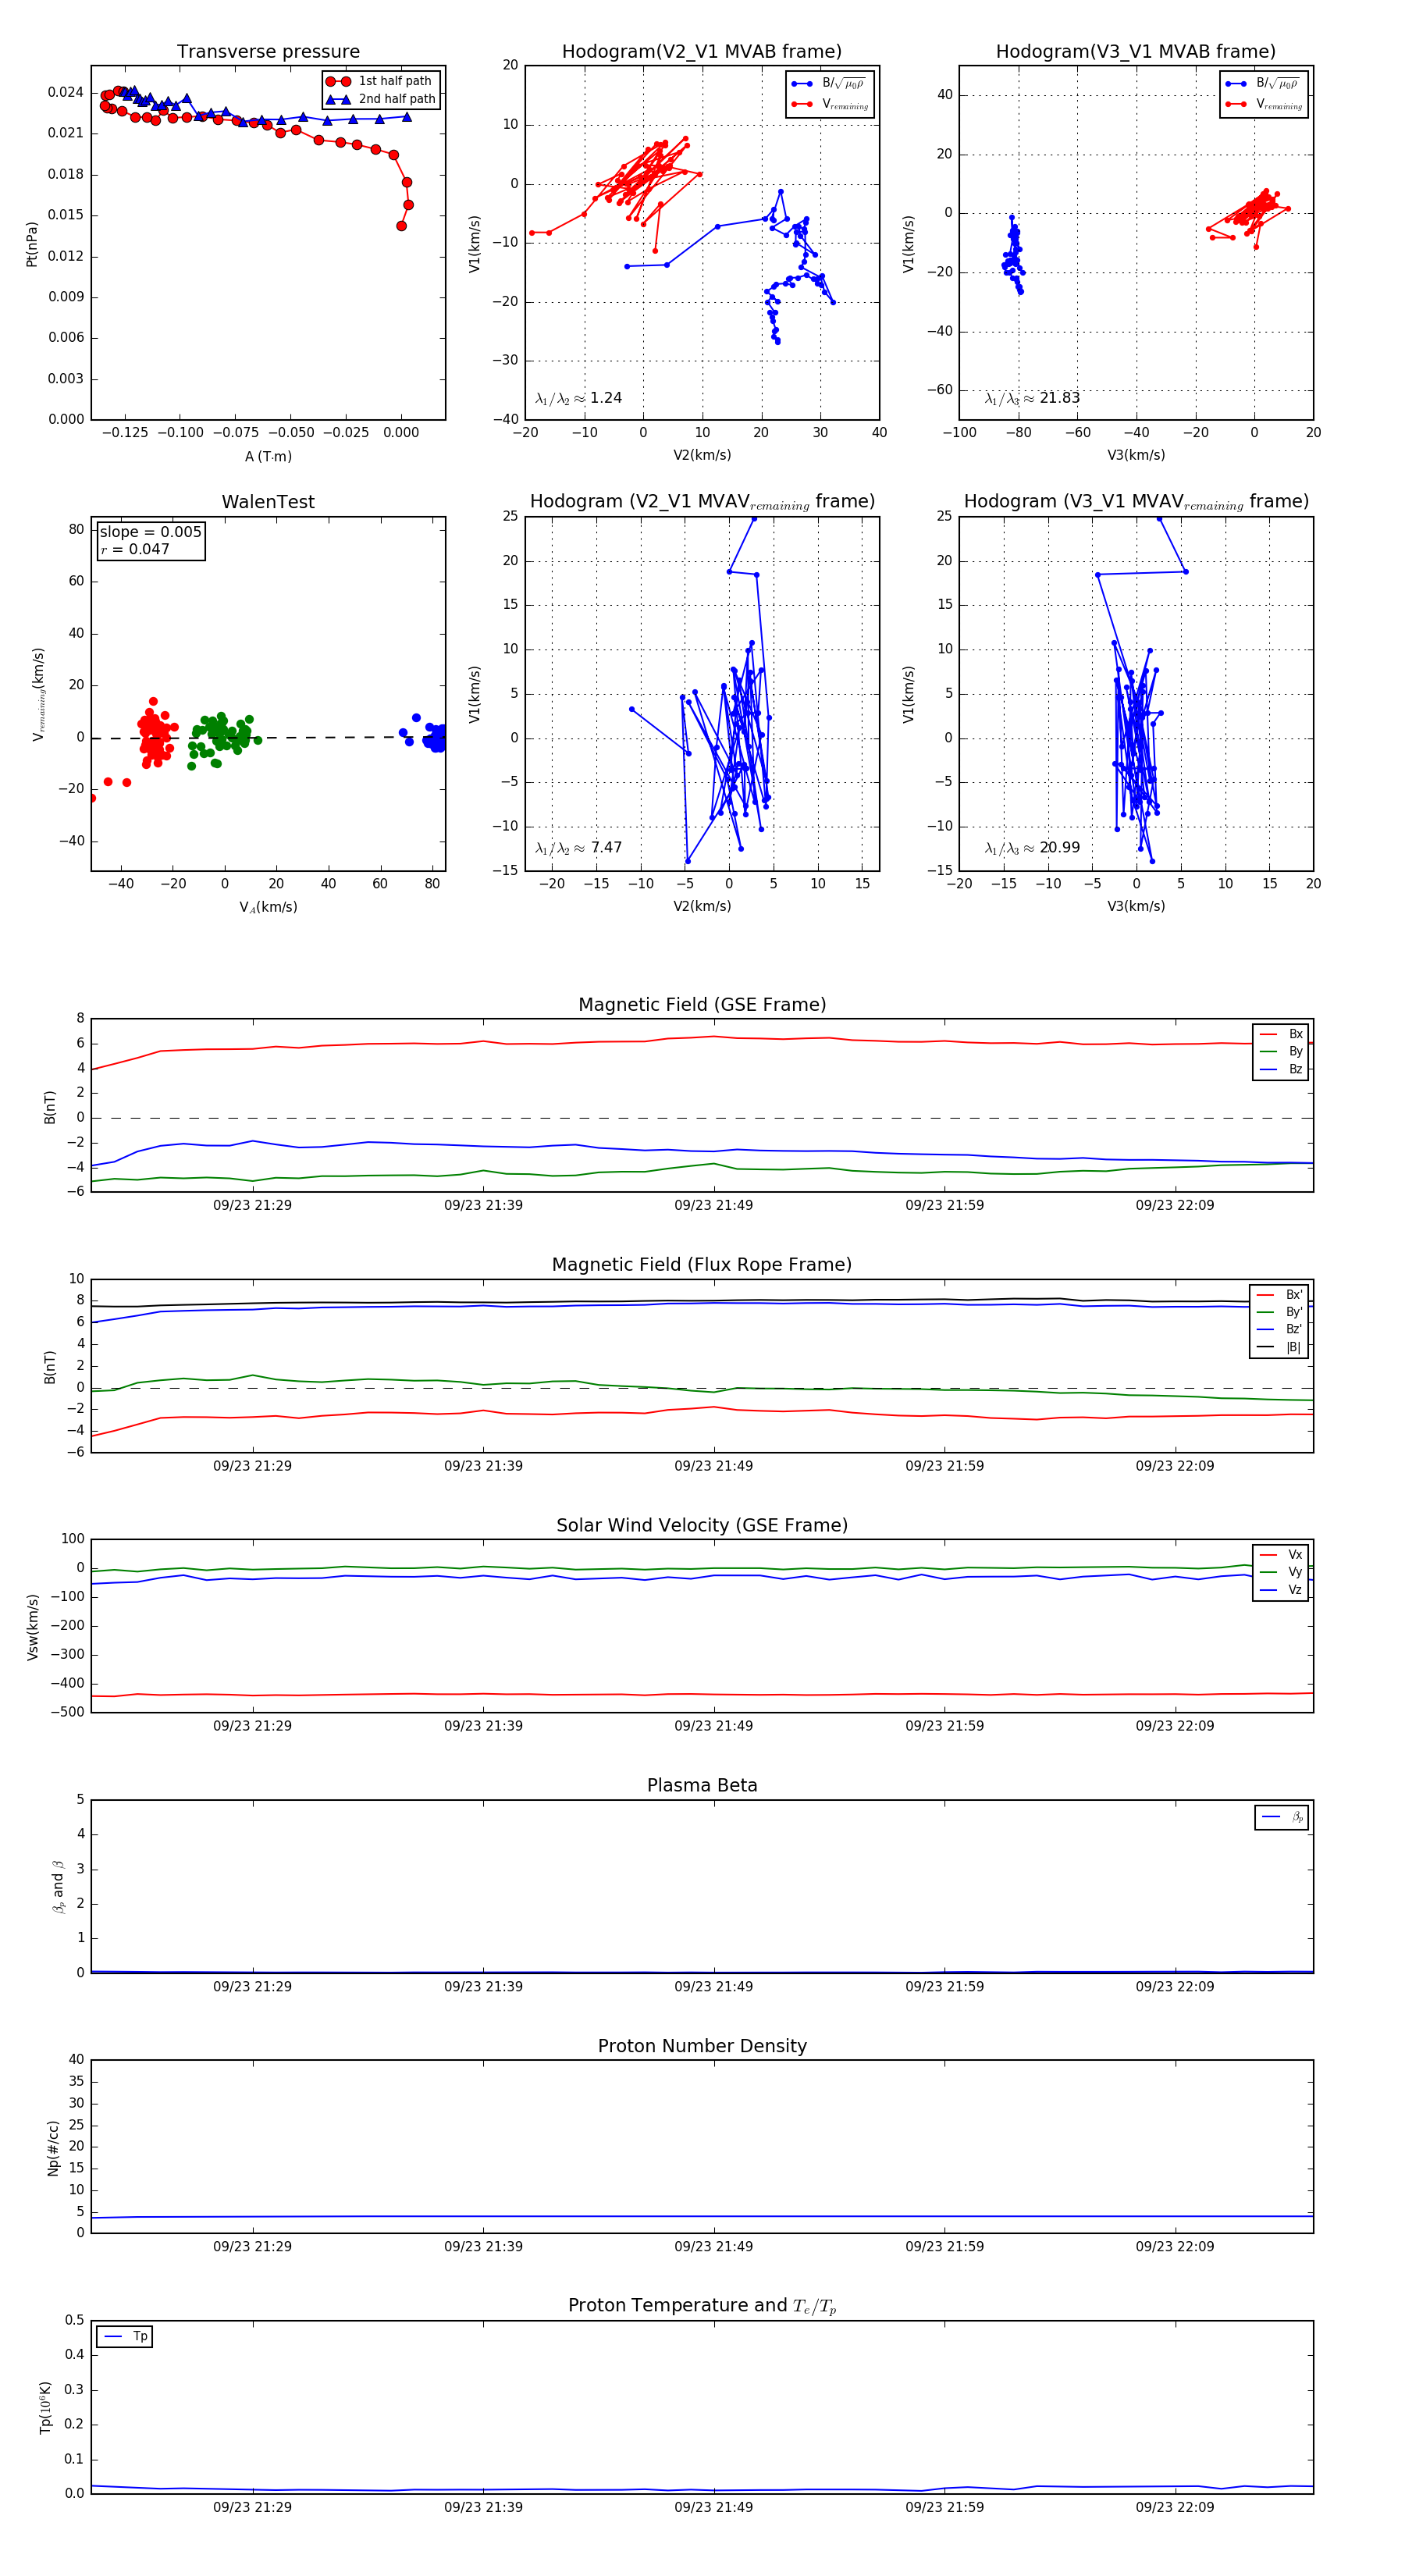Click 'Proton Number Density' panel title
The width and height of the screenshot is (1405, 2576).
[x=702, y=2046]
